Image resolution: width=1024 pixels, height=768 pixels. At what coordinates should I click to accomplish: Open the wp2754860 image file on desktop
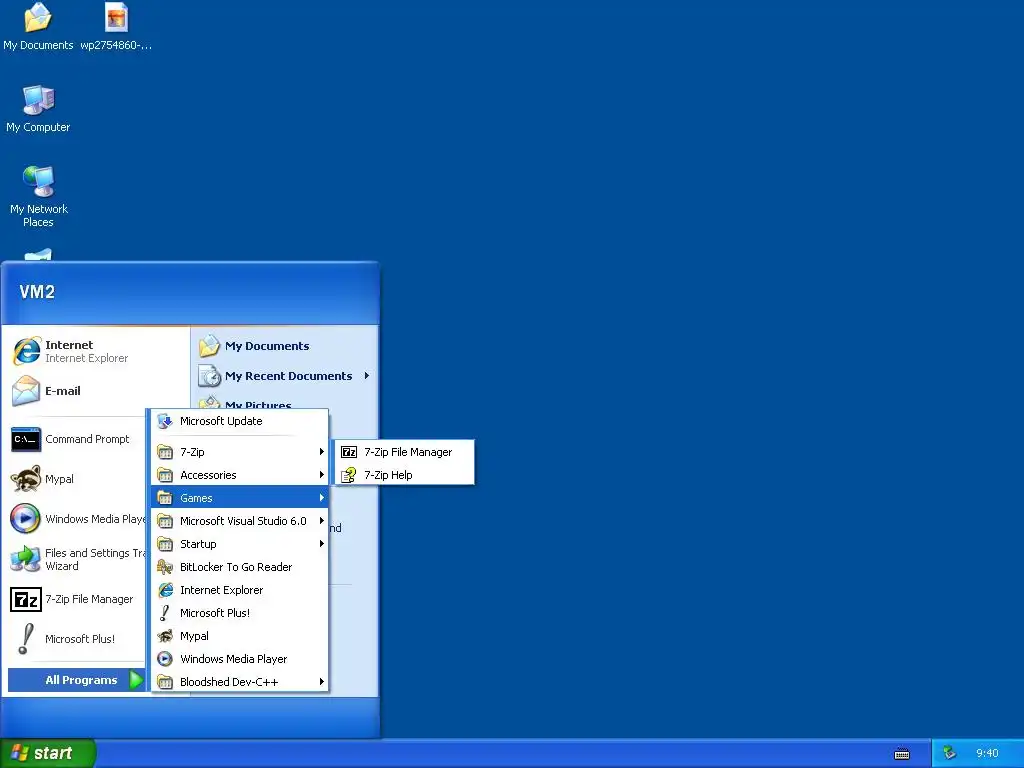click(x=116, y=27)
